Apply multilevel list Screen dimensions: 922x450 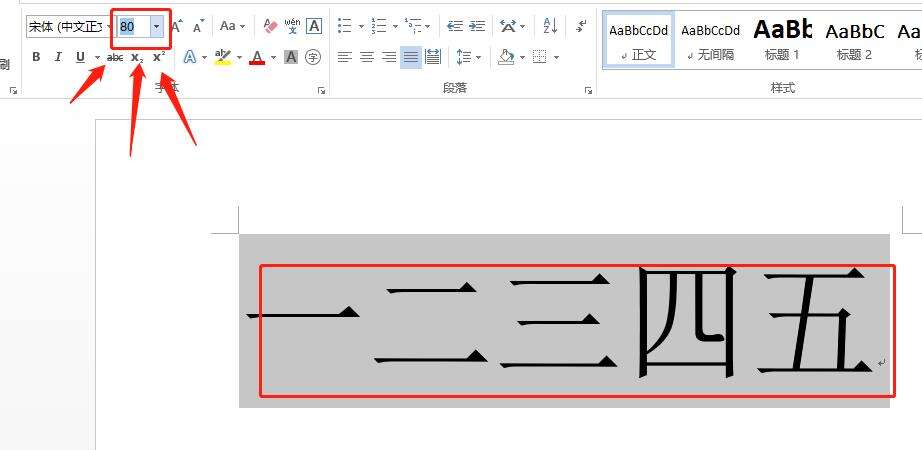coord(413,26)
